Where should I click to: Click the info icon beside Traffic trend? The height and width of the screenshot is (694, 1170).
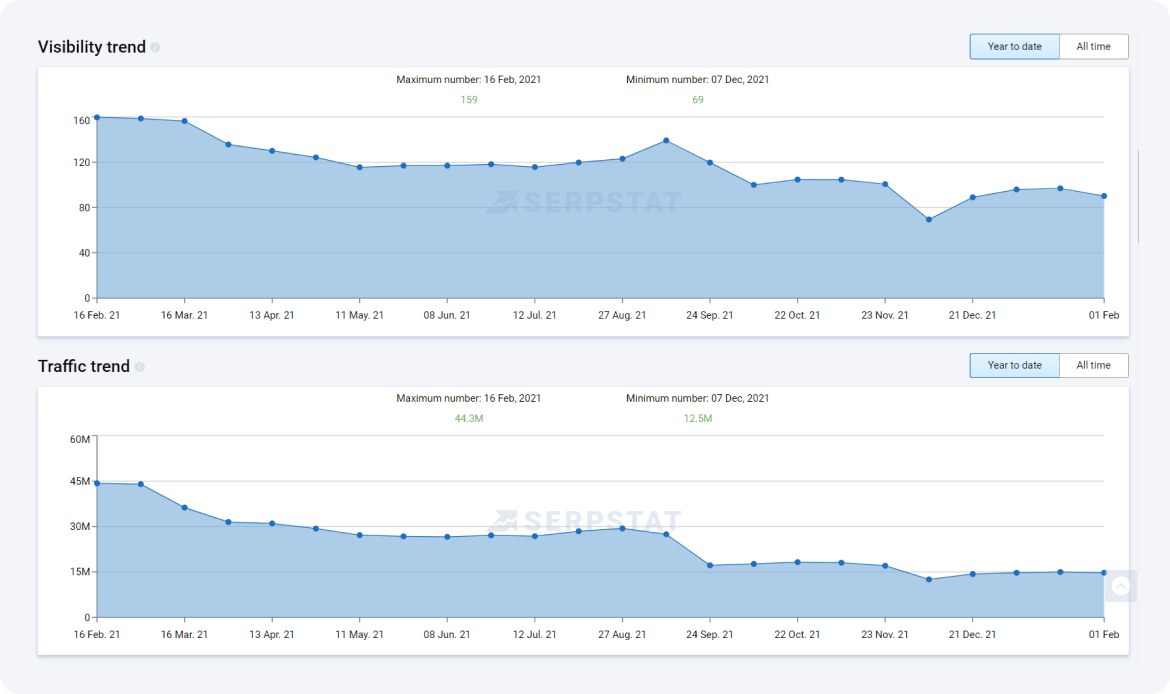141,366
